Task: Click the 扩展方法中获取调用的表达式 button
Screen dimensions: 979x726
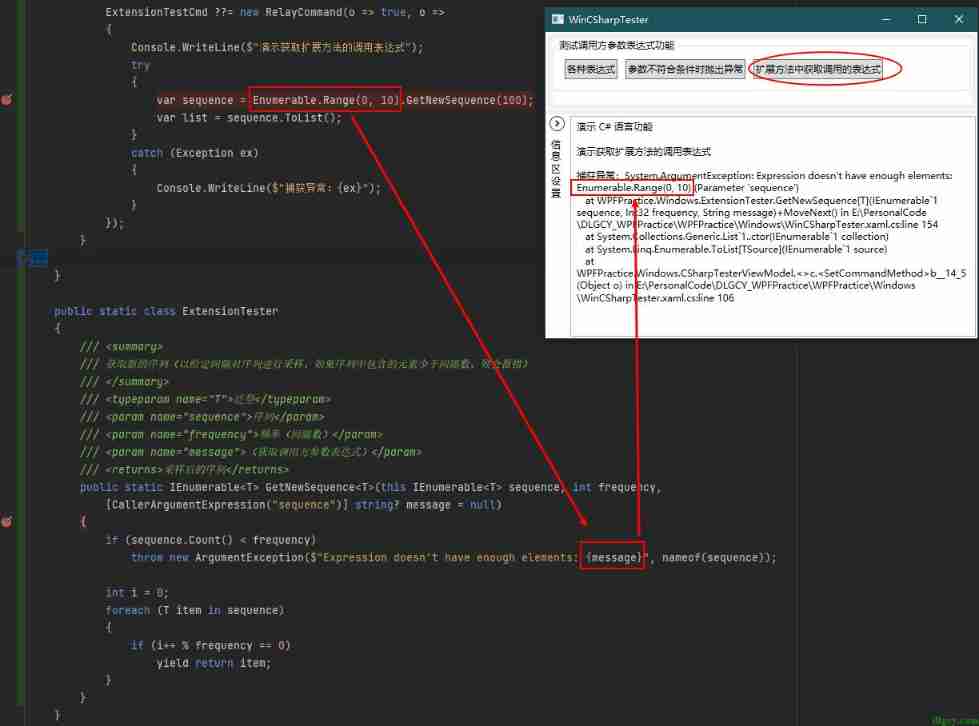Action: (818, 69)
